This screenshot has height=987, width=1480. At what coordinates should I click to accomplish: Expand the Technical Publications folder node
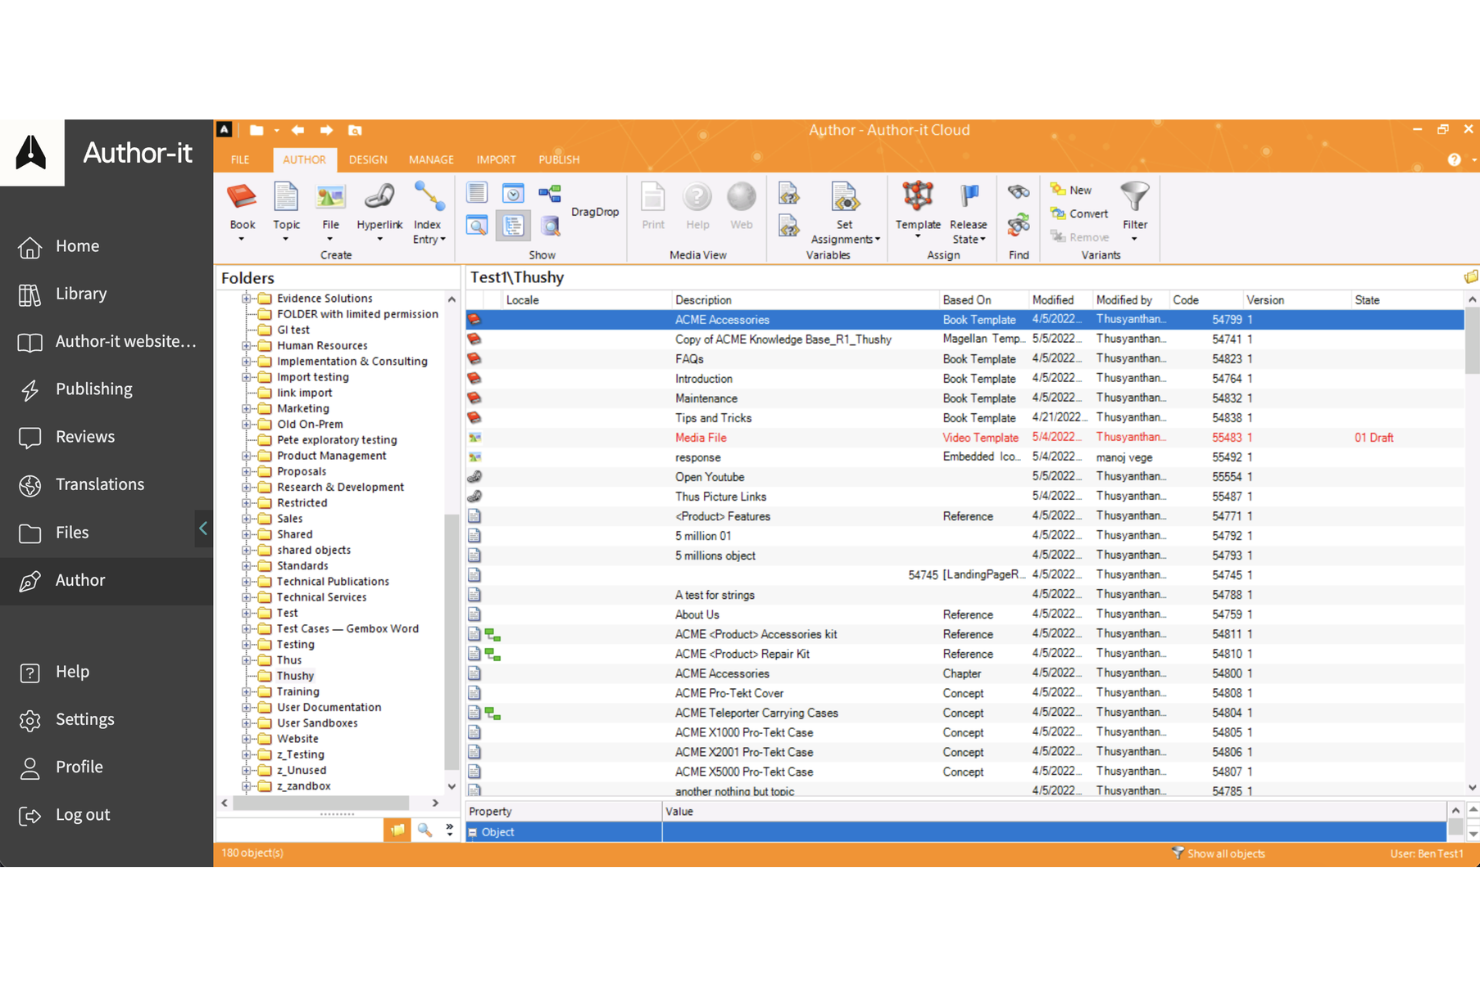pyautogui.click(x=246, y=582)
